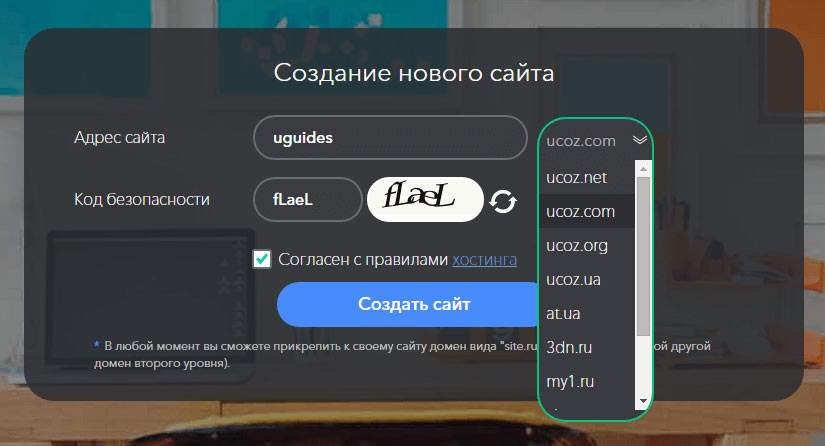Click the Создание нового сайта heading
Image resolution: width=825 pixels, height=446 pixels.
tap(414, 73)
